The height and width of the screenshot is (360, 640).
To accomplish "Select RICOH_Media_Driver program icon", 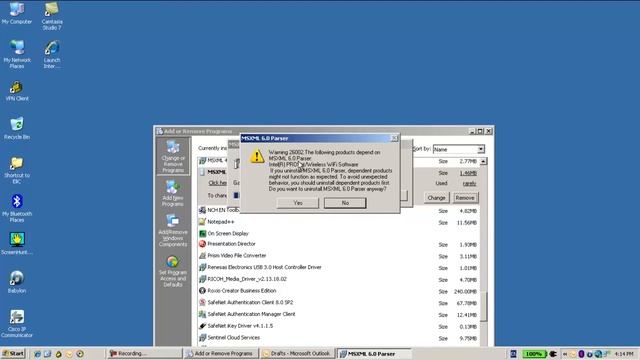I will pos(202,279).
